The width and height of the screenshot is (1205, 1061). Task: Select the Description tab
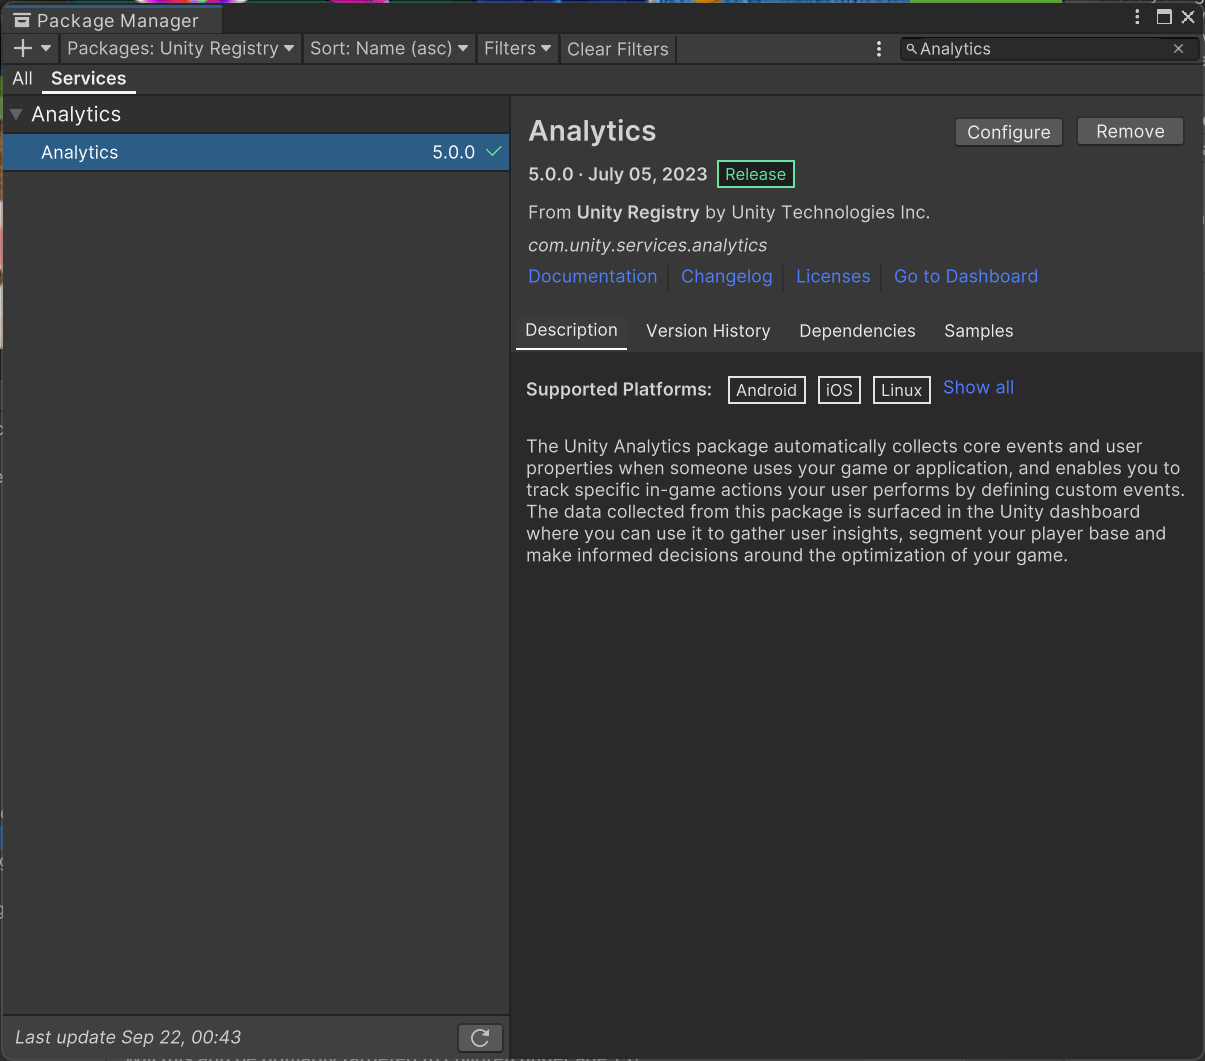571,330
